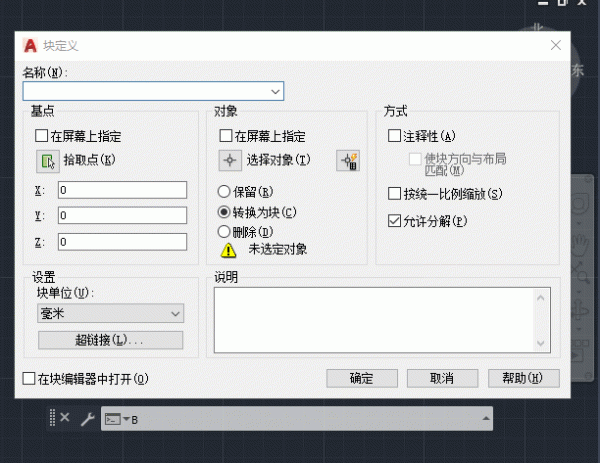The height and width of the screenshot is (463, 600).
Task: Expand command line history arrow
Action: [x=486, y=418]
